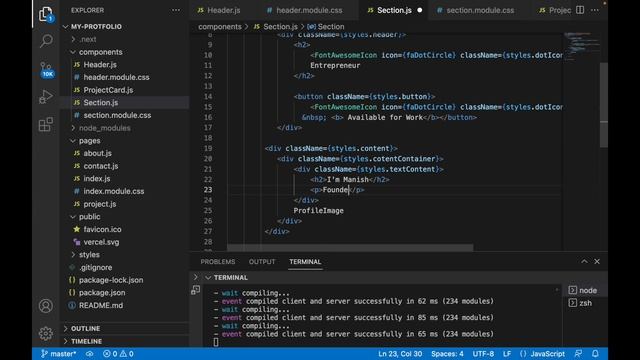
Task: Open errors and warnings count in status bar
Action: 118,353
